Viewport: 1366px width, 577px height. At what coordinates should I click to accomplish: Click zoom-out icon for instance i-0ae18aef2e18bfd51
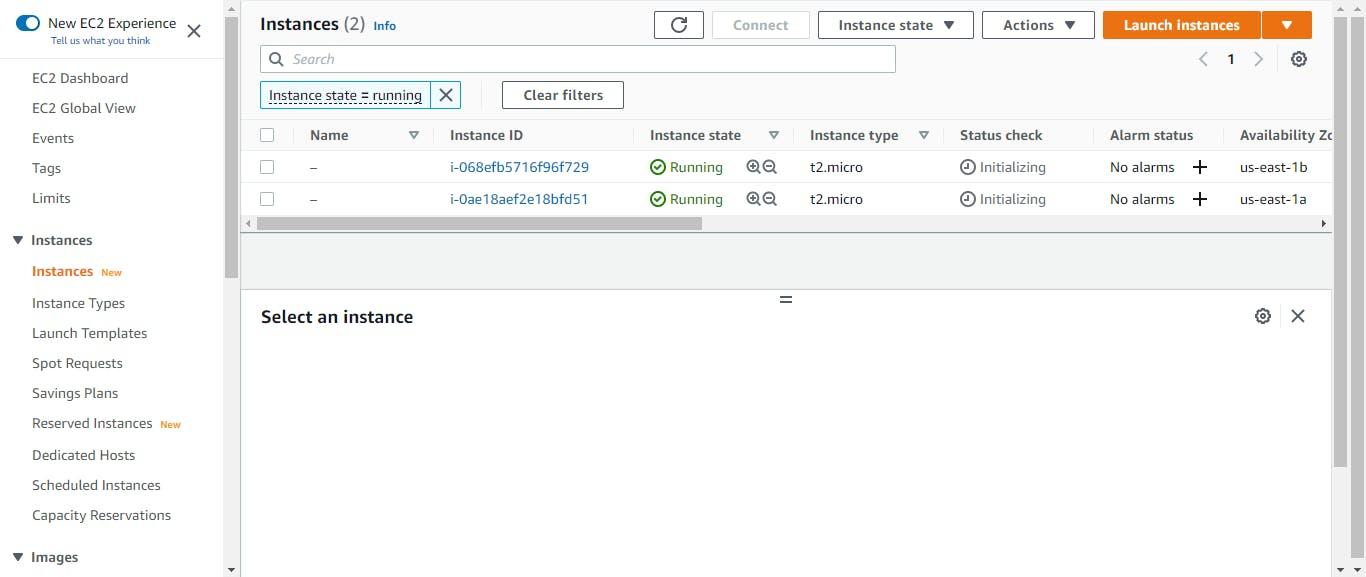coord(770,200)
